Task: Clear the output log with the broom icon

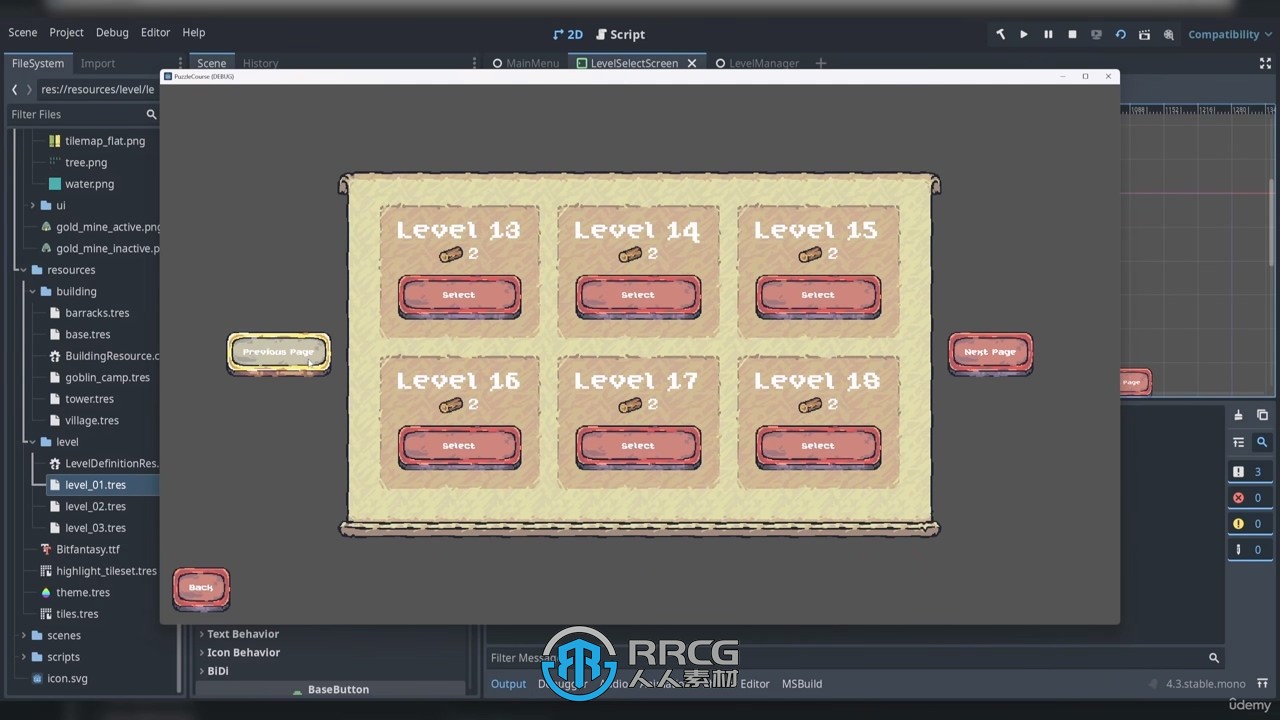Action: click(x=1238, y=415)
